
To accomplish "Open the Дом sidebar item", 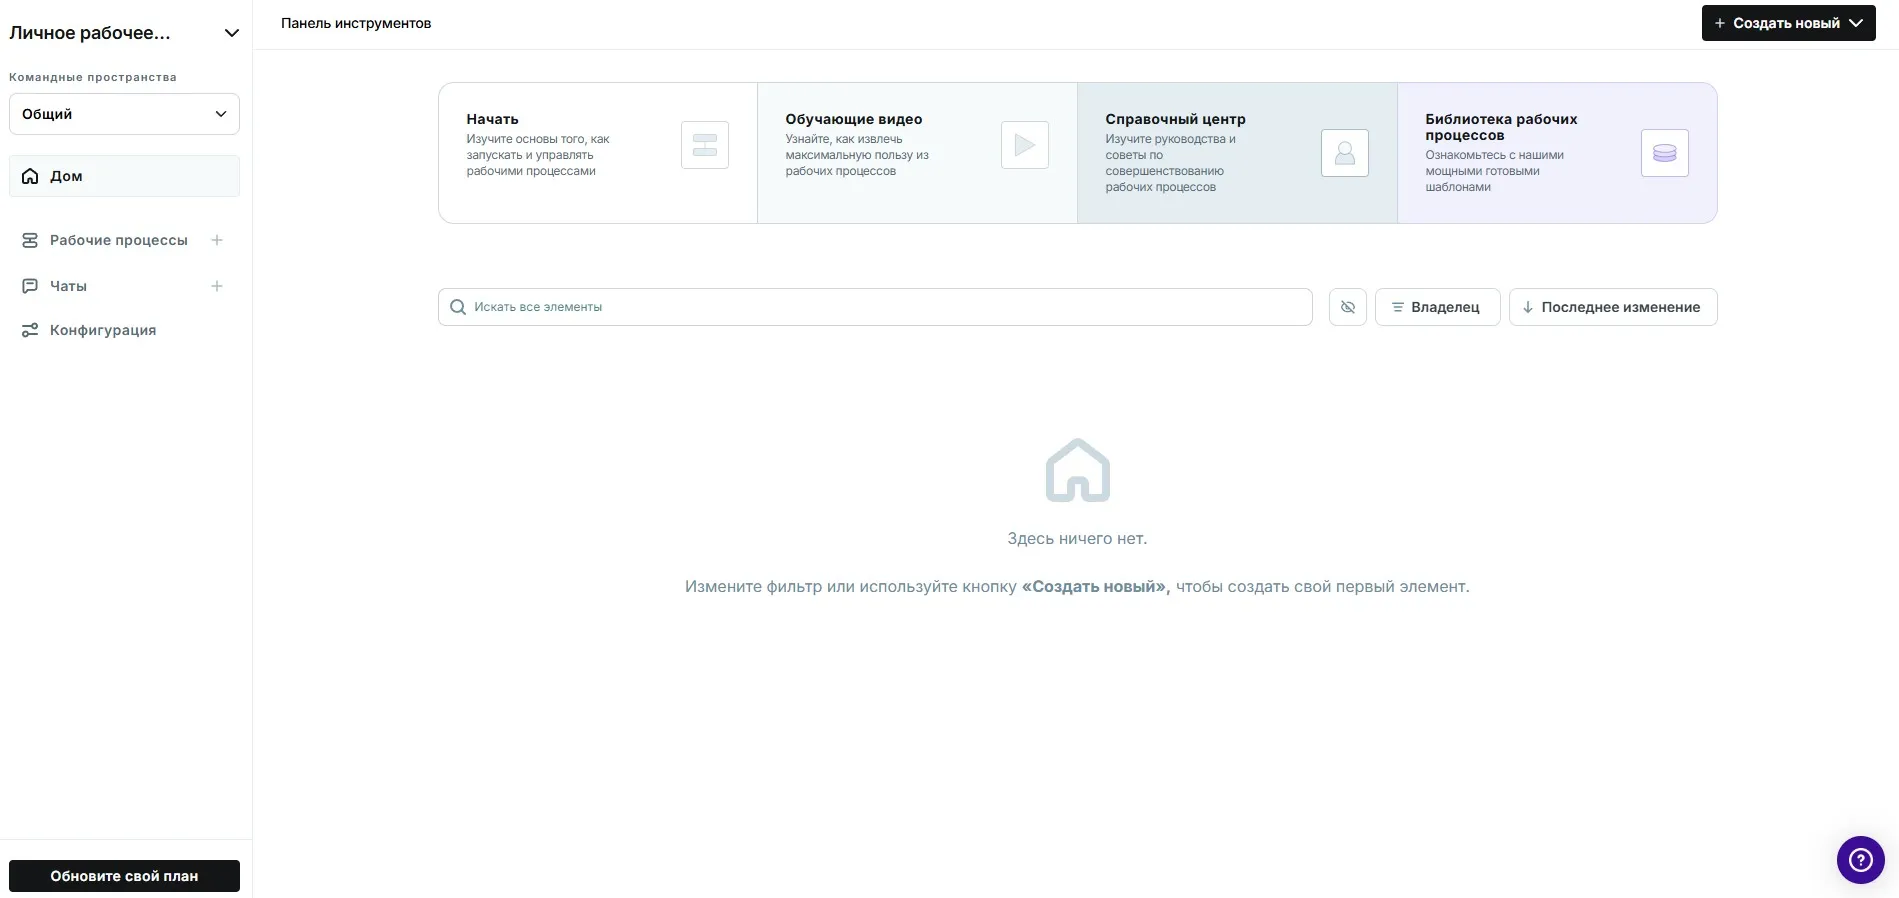I will pos(124,176).
